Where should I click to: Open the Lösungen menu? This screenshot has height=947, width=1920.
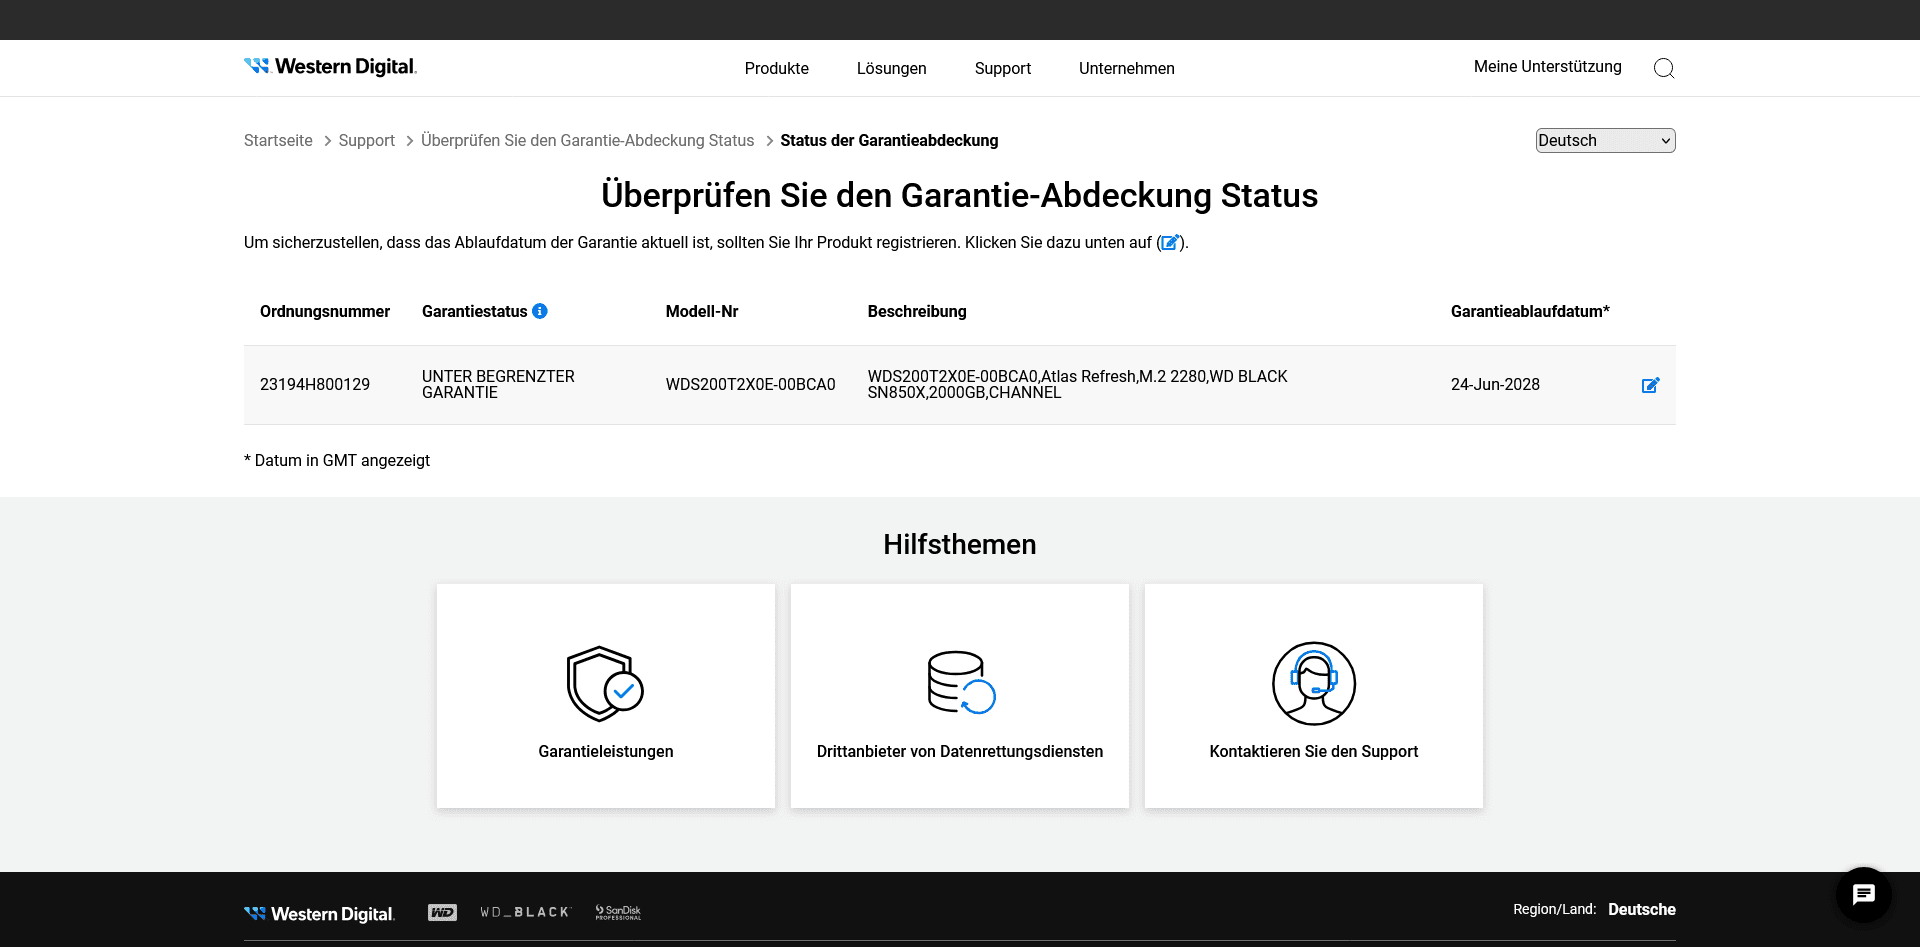pyautogui.click(x=891, y=68)
